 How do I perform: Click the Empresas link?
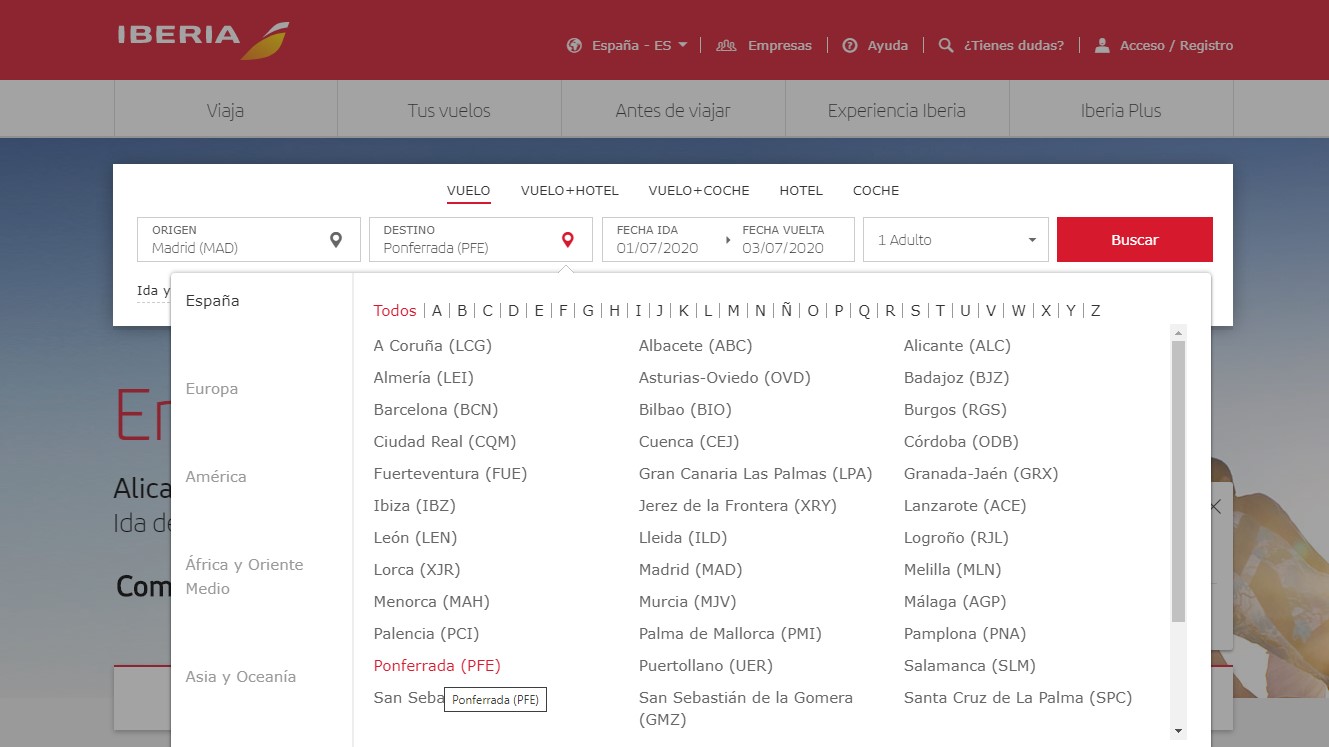tap(780, 45)
